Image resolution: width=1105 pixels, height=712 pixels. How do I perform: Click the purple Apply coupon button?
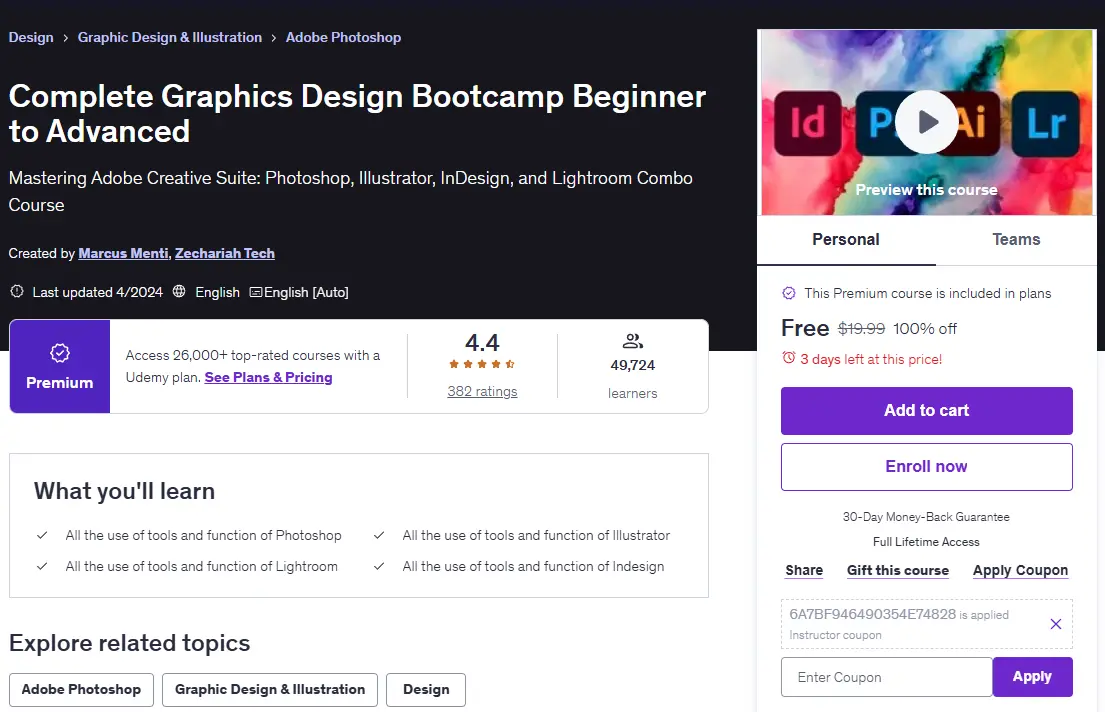click(x=1032, y=677)
